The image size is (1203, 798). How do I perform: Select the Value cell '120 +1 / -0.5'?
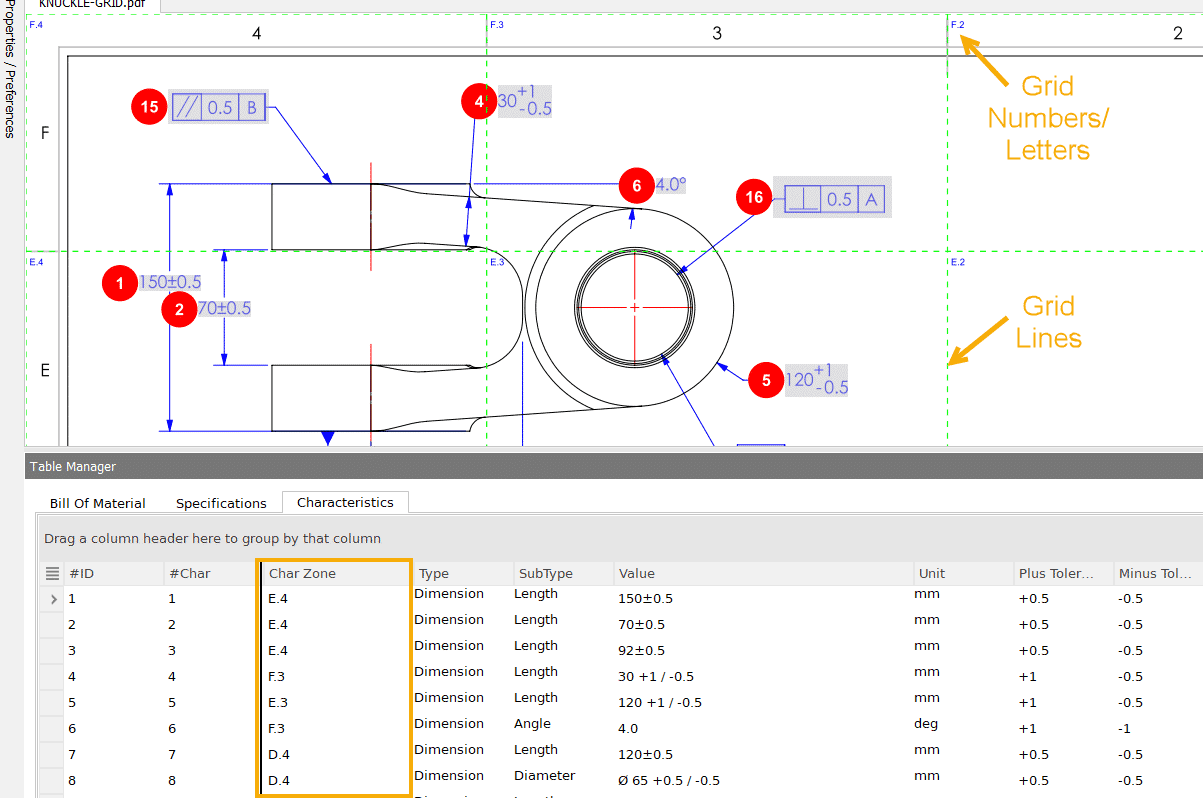pyautogui.click(x=660, y=703)
